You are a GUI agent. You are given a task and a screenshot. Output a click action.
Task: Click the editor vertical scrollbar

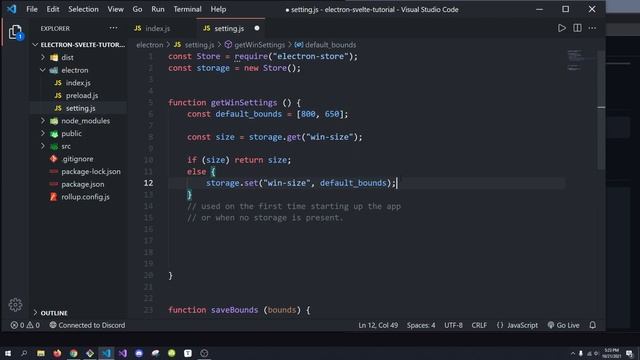601,109
